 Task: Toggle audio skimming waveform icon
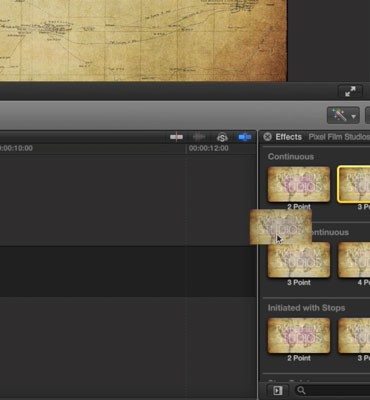point(199,137)
